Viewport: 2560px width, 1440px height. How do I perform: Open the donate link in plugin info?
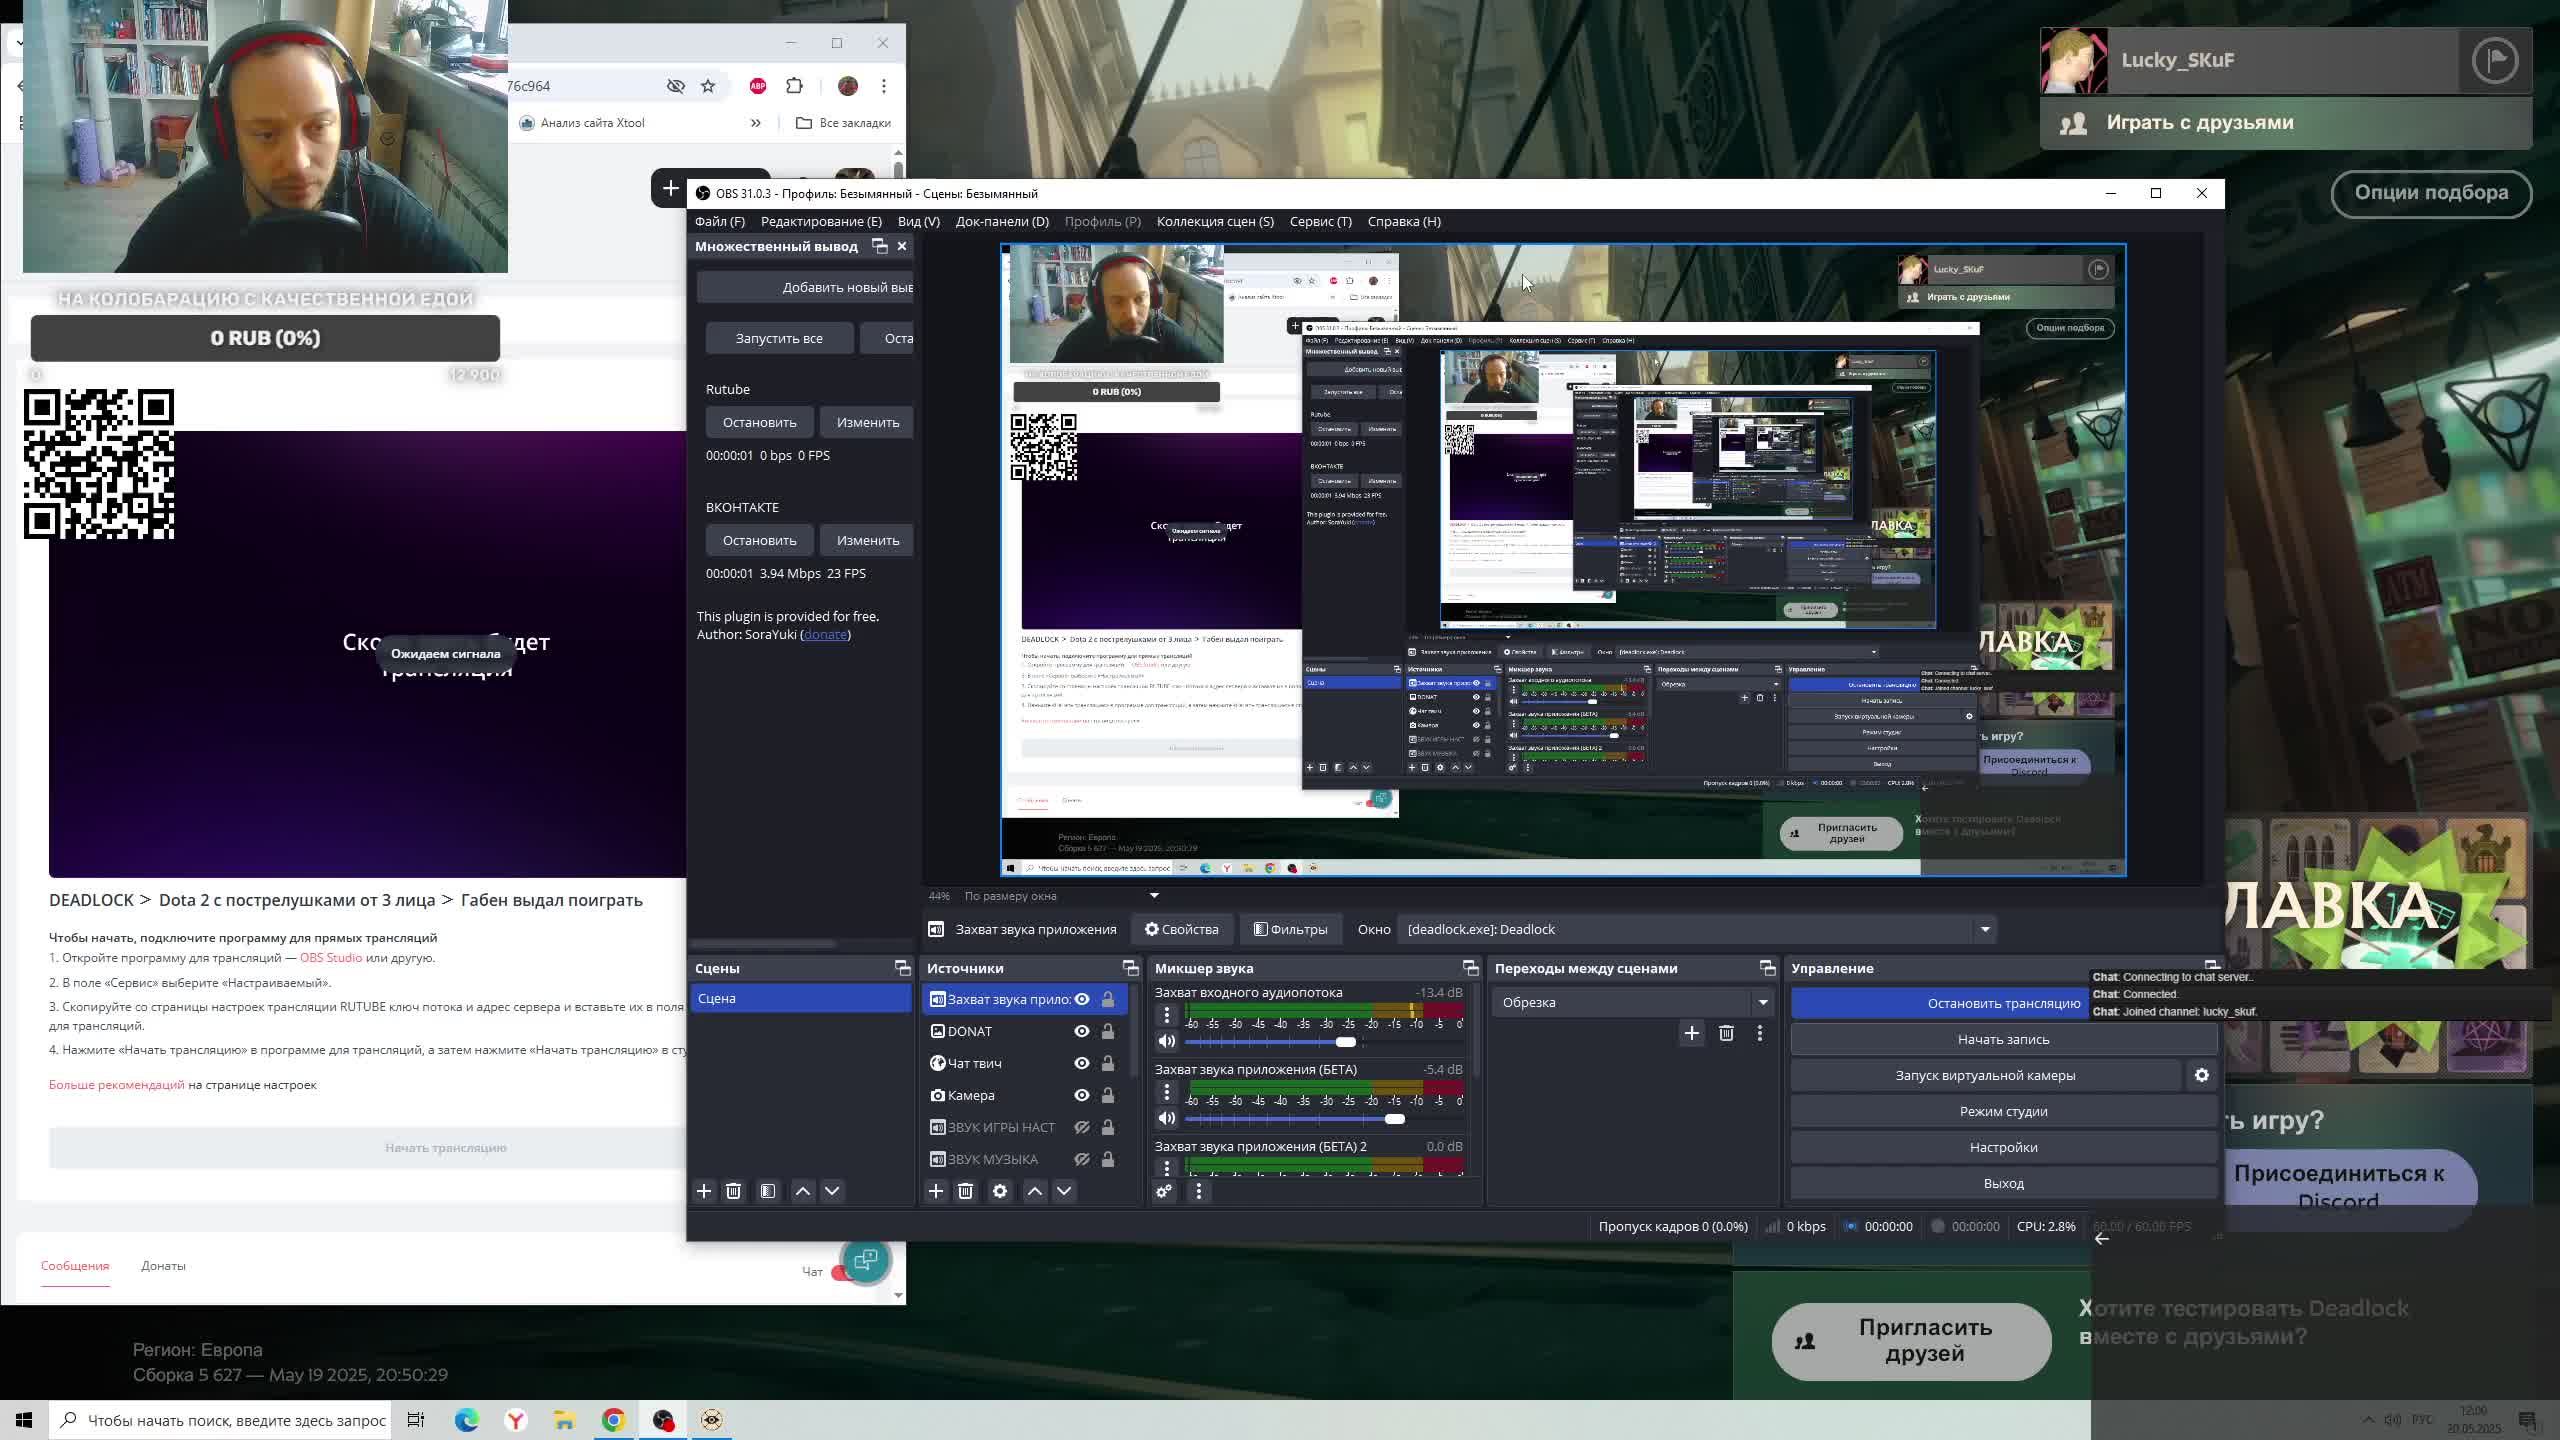pos(825,634)
